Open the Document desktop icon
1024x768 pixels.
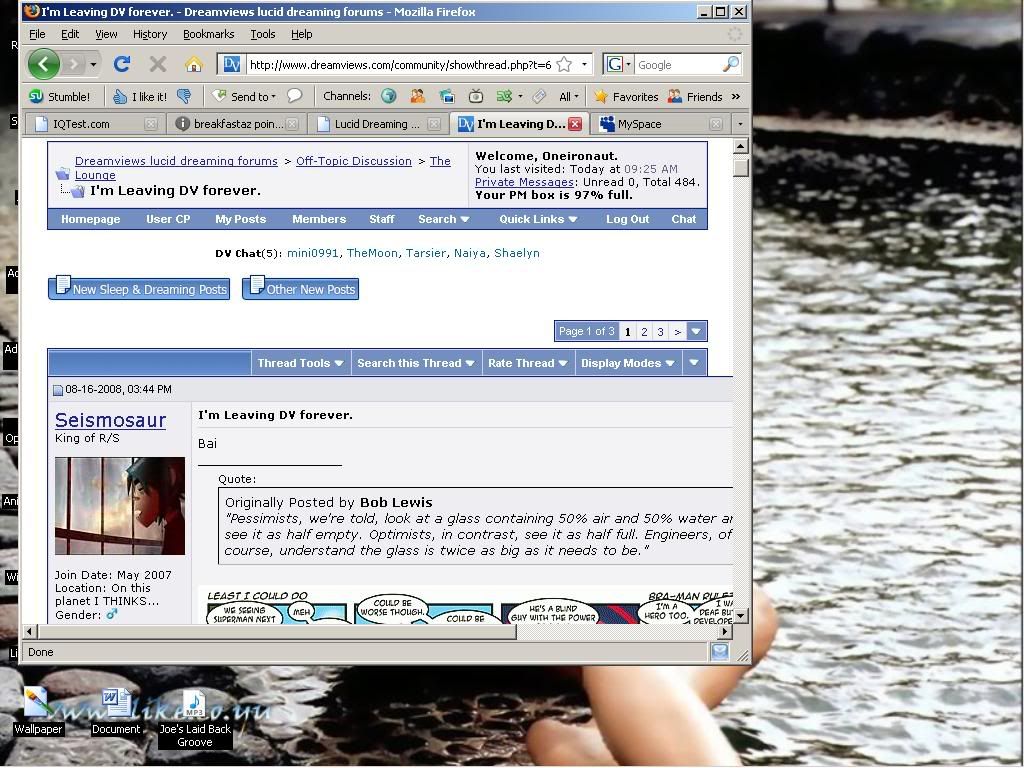point(116,711)
